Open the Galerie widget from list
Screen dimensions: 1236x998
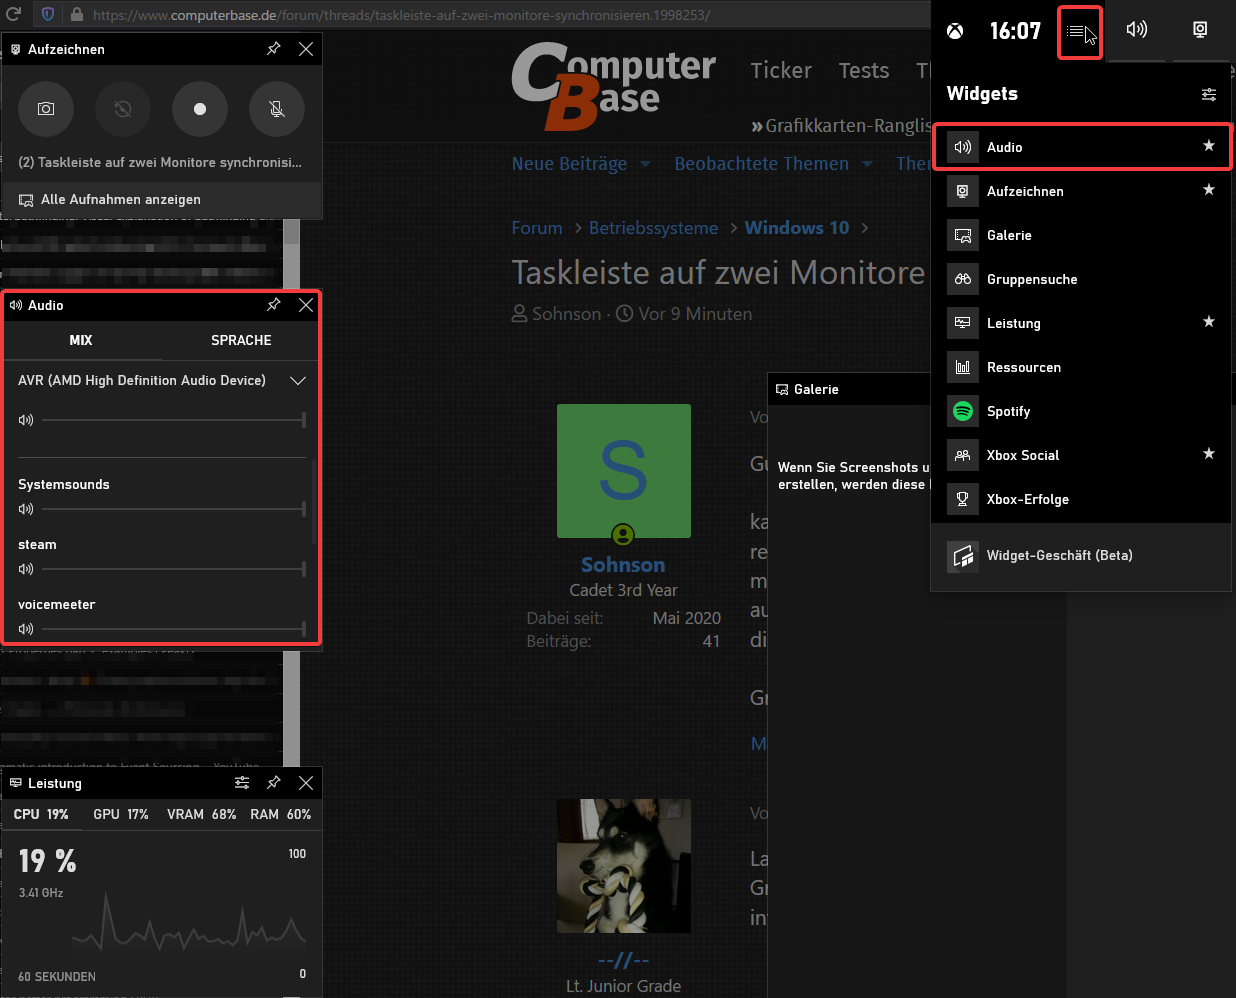(x=1081, y=235)
